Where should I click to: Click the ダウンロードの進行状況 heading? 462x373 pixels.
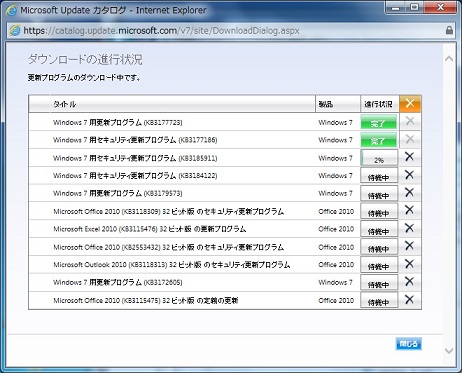click(85, 59)
